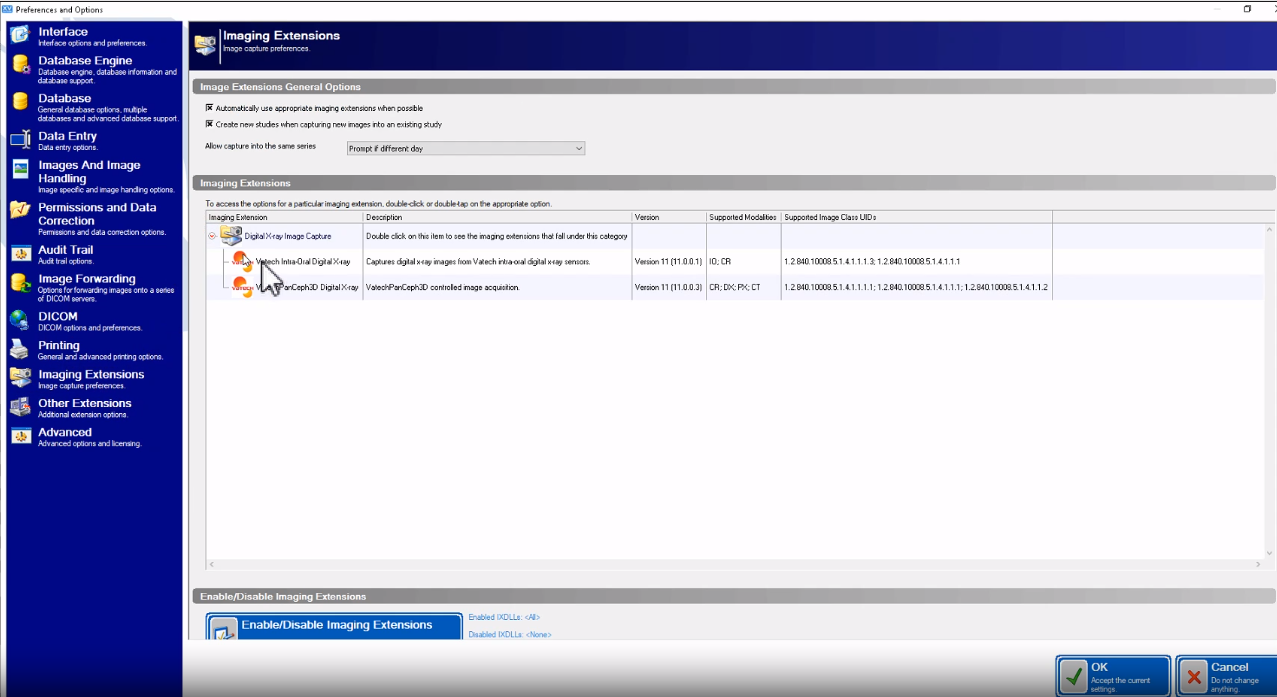Open the Data Entry options page
The height and width of the screenshot is (697, 1277).
92,141
